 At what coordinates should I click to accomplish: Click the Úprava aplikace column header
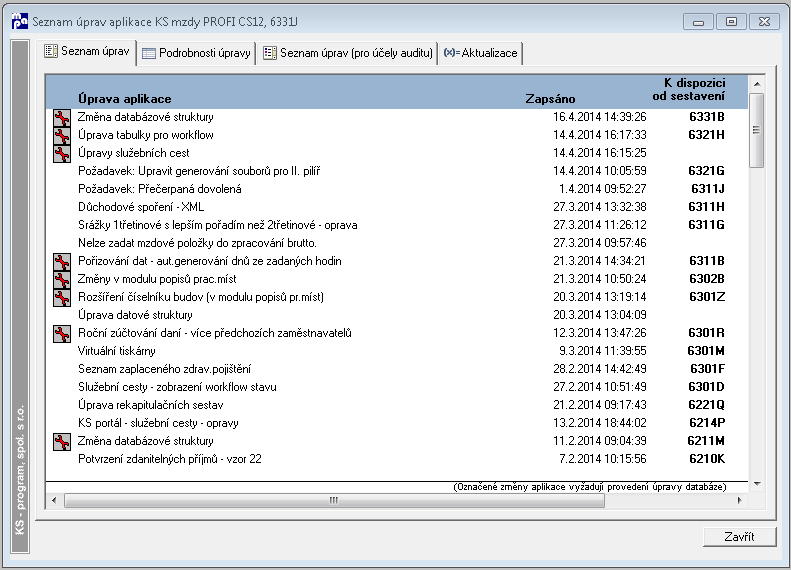[125, 99]
